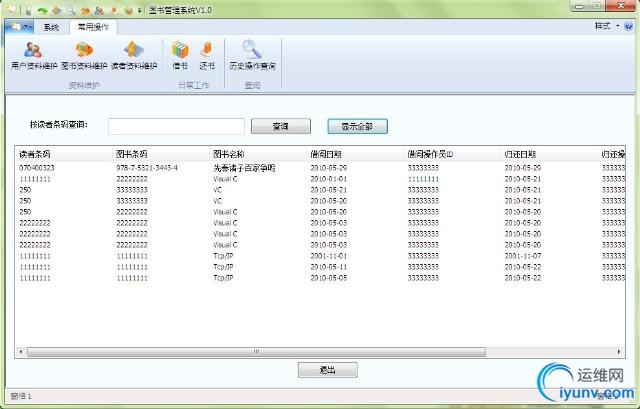This screenshot has width=640, height=409.
Task: Click the blue help icon at top right
Action: point(629,26)
